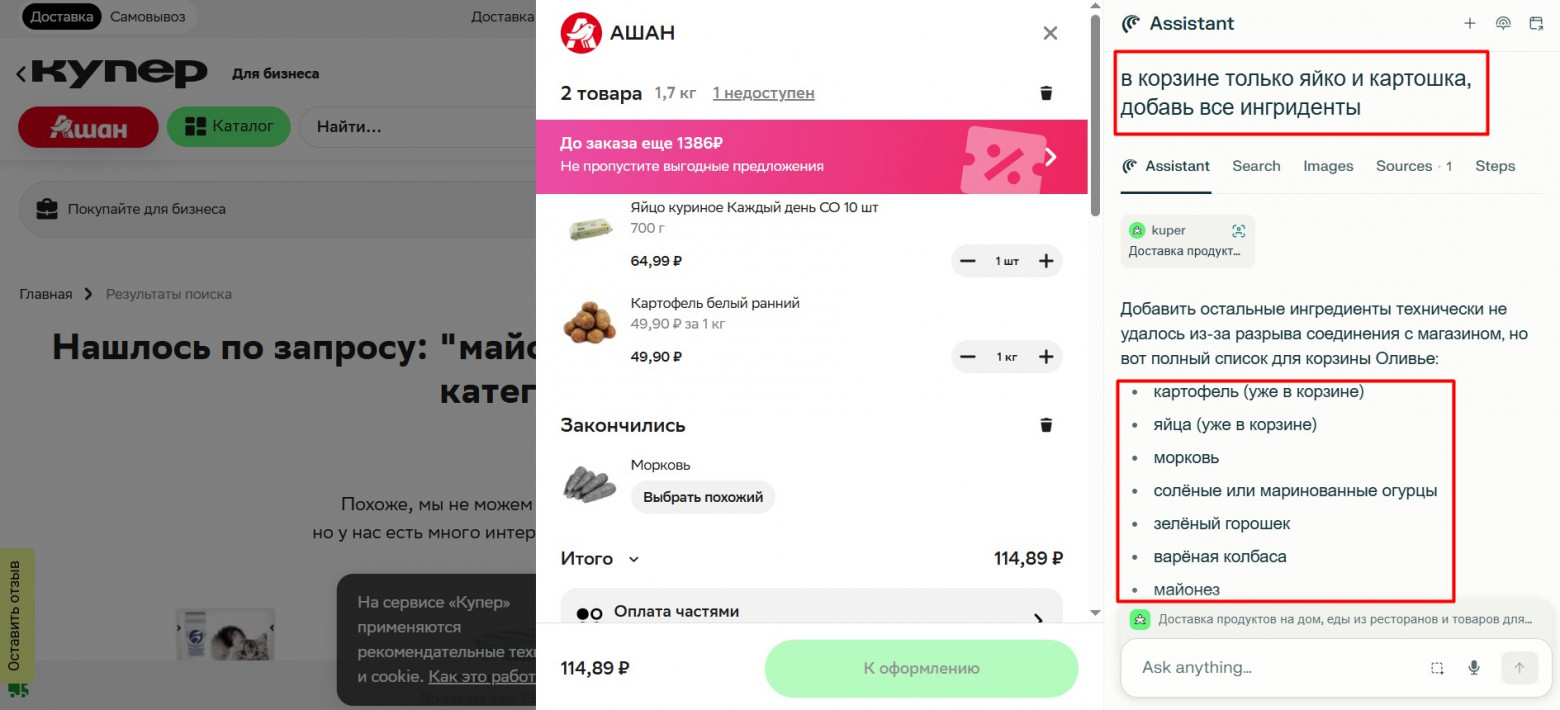This screenshot has width=1560, height=710.
Task: Delete all cart items with top trash icon
Action: [1046, 93]
